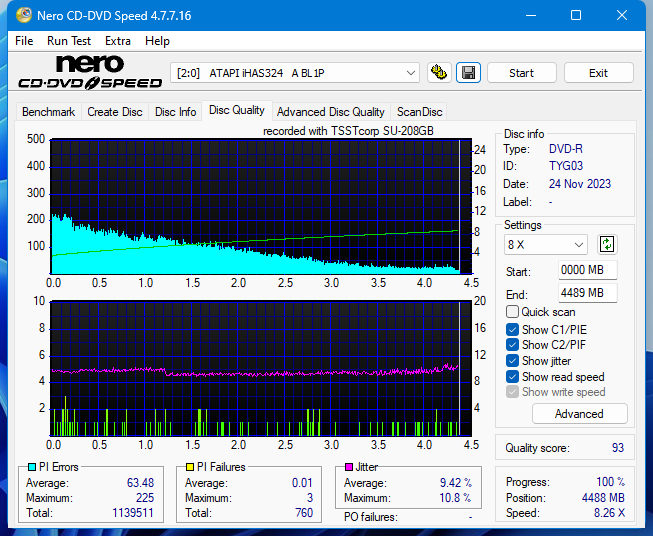Click the refresh speed settings icon
This screenshot has height=536, width=653.
pos(607,244)
